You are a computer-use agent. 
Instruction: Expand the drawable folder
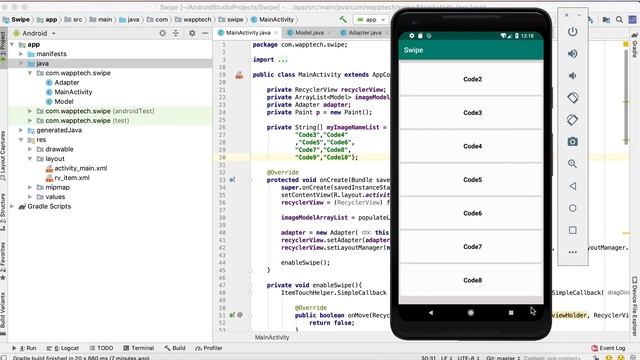[30, 149]
